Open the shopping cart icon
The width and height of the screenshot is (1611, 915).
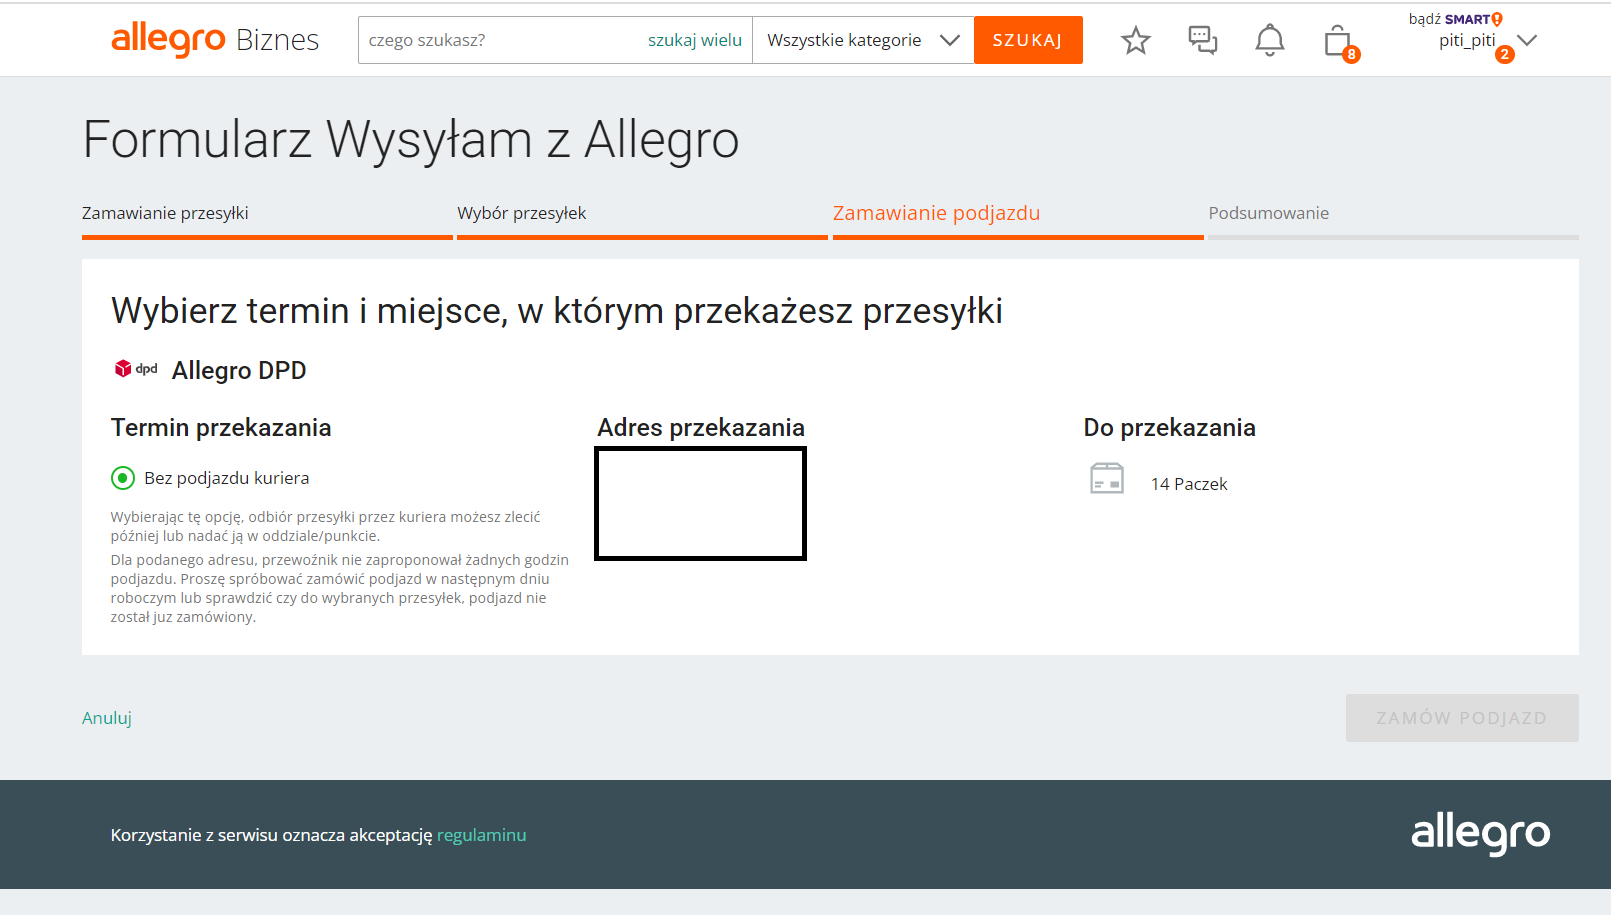click(1336, 40)
